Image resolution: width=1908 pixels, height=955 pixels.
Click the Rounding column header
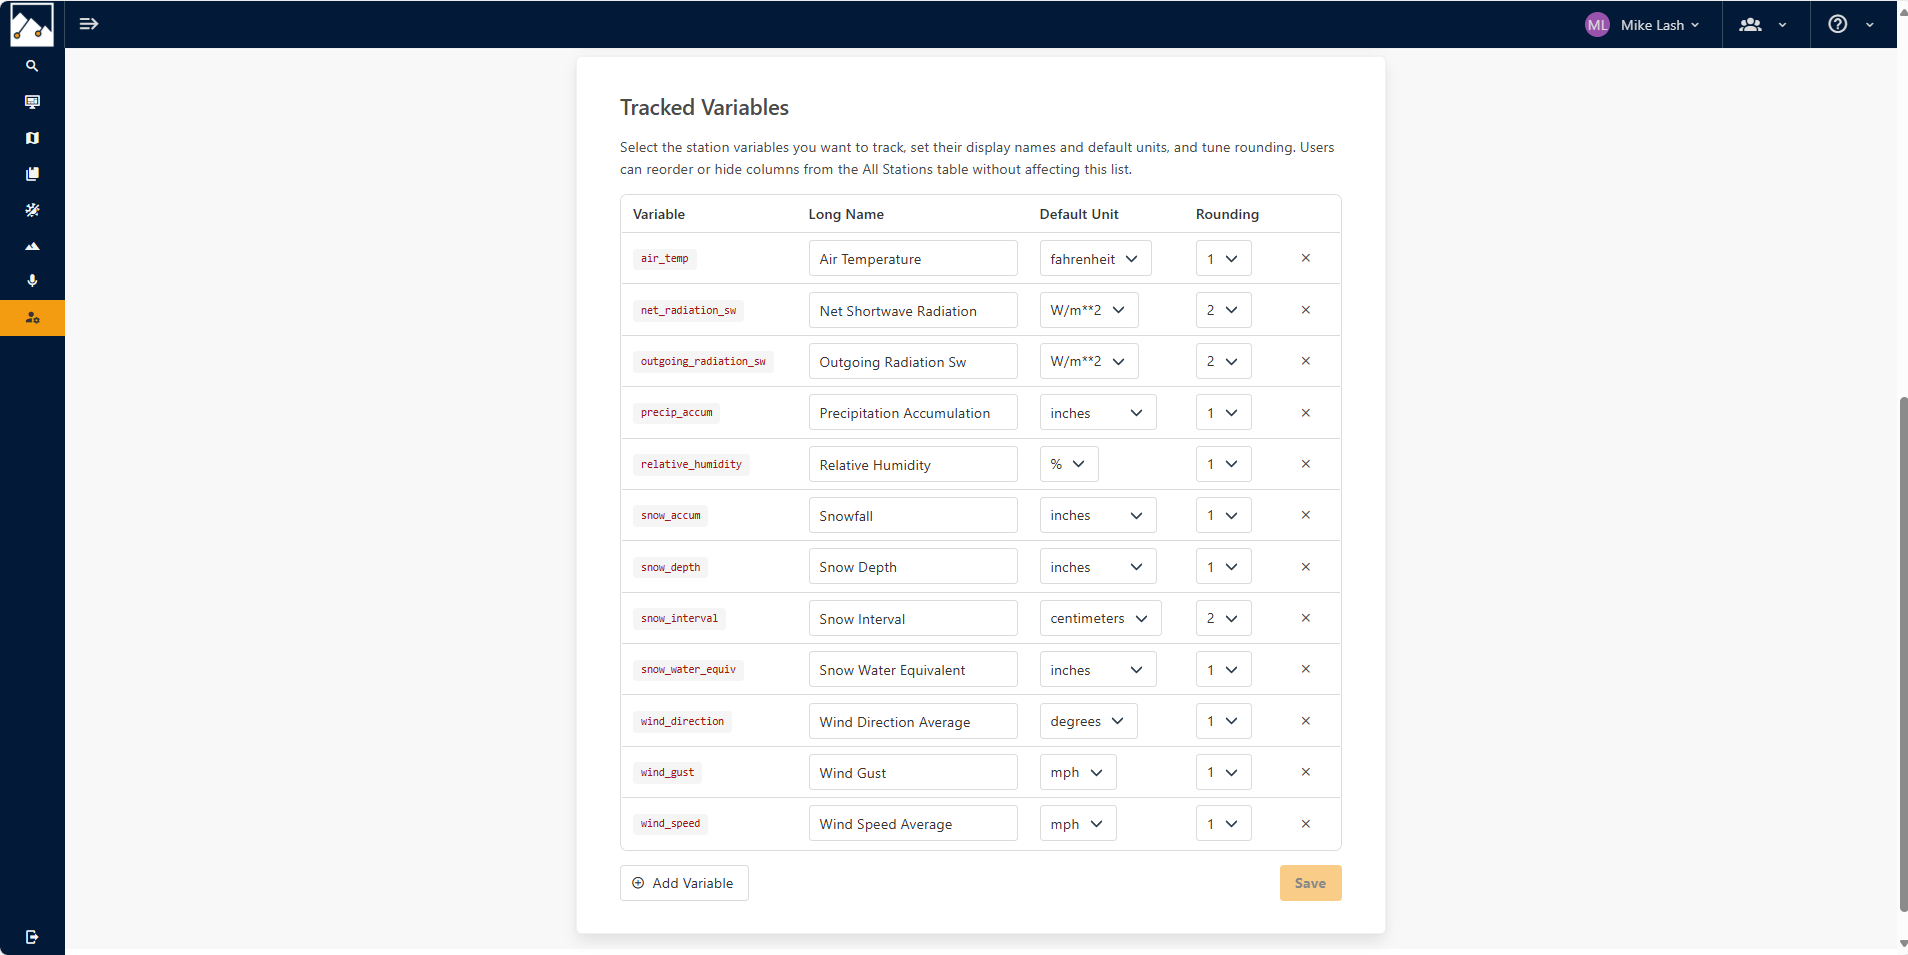[x=1227, y=214]
